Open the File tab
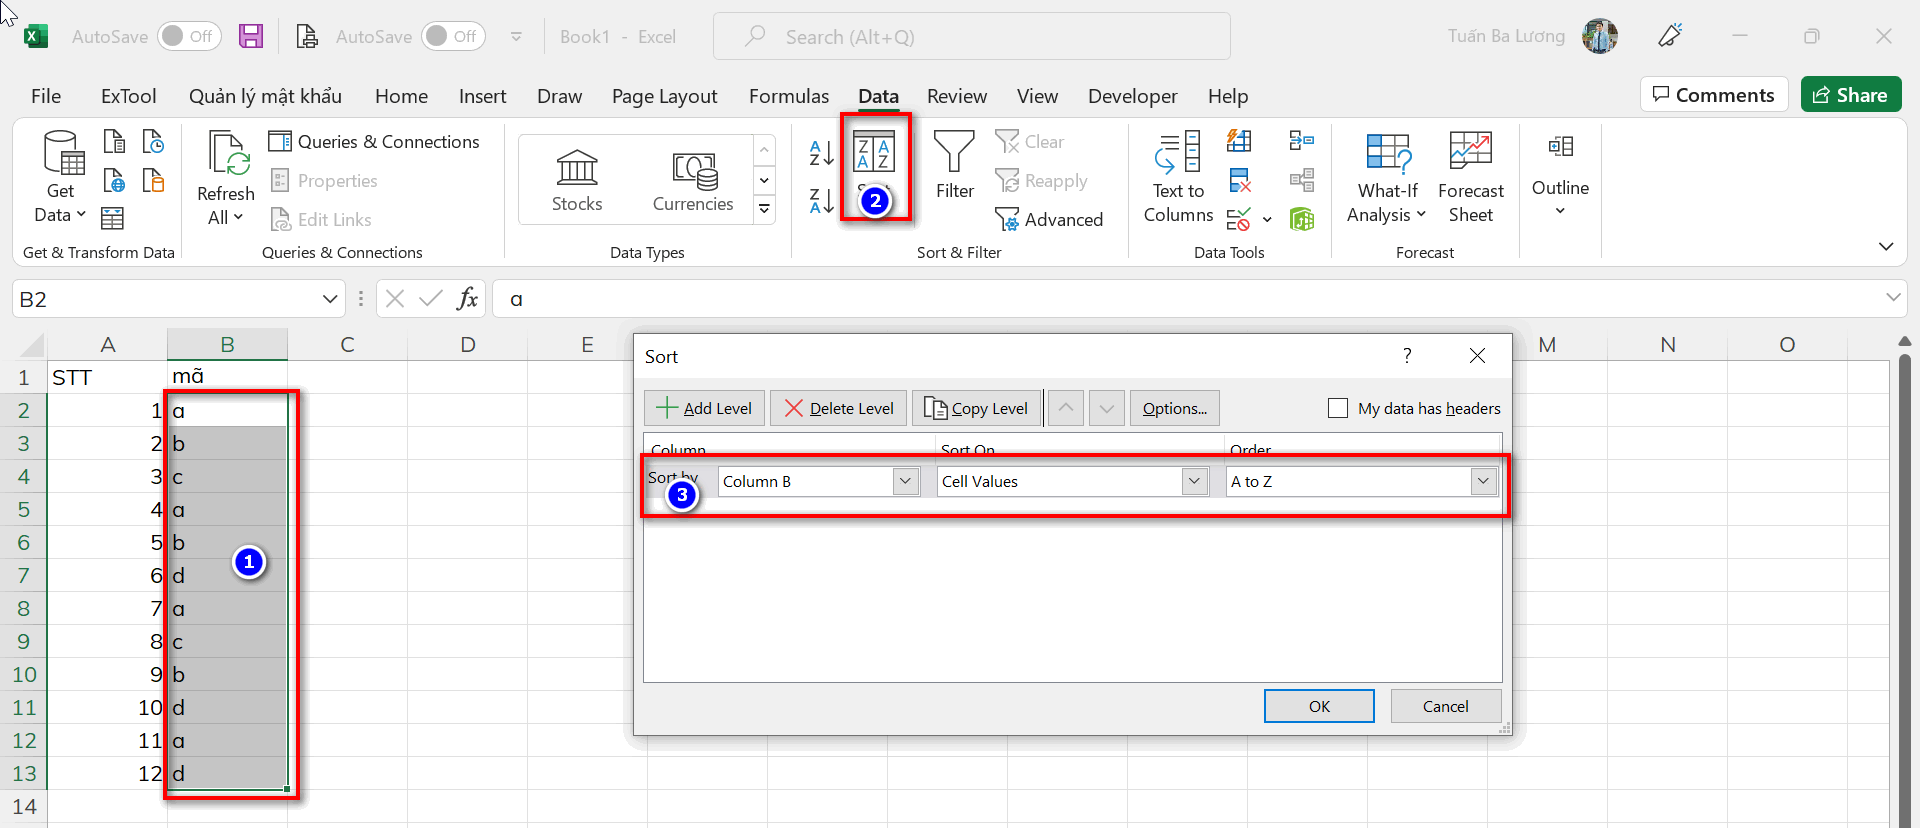Viewport: 1920px width, 828px height. click(46, 96)
